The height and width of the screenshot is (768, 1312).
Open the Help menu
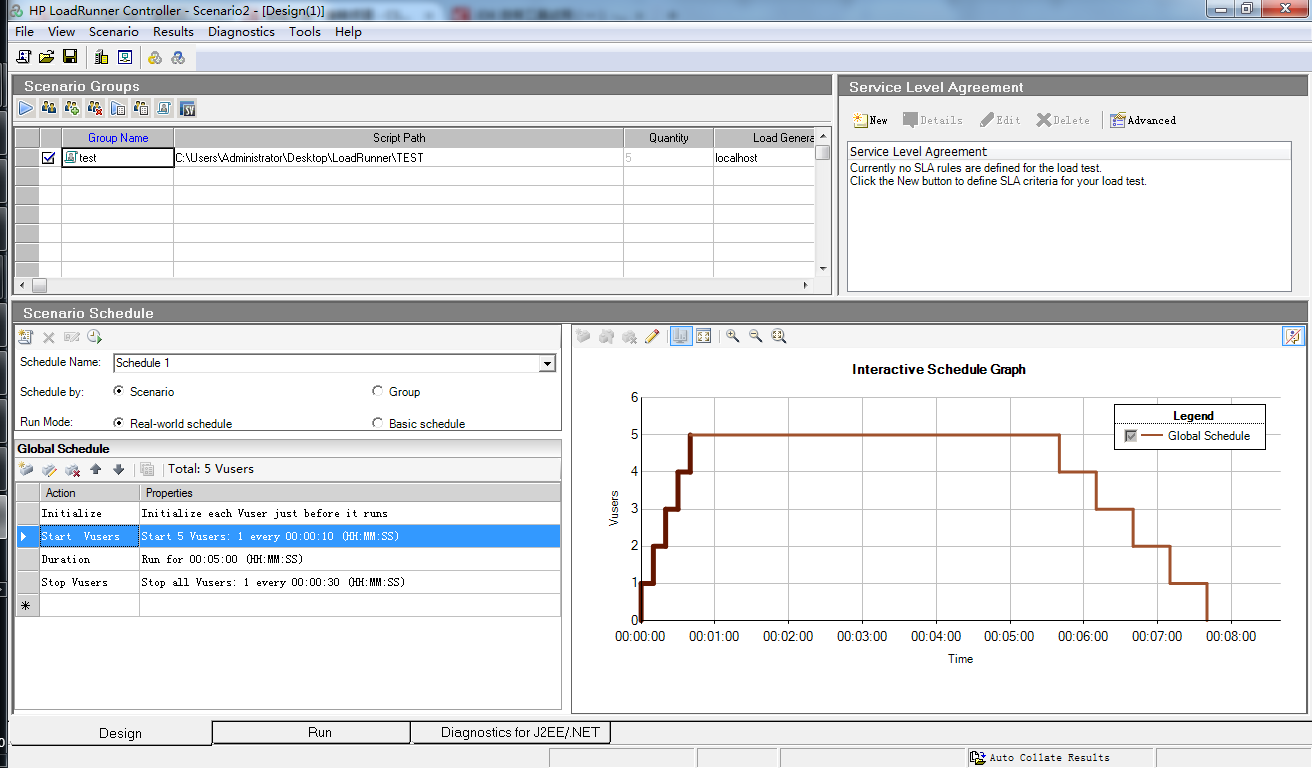[348, 31]
